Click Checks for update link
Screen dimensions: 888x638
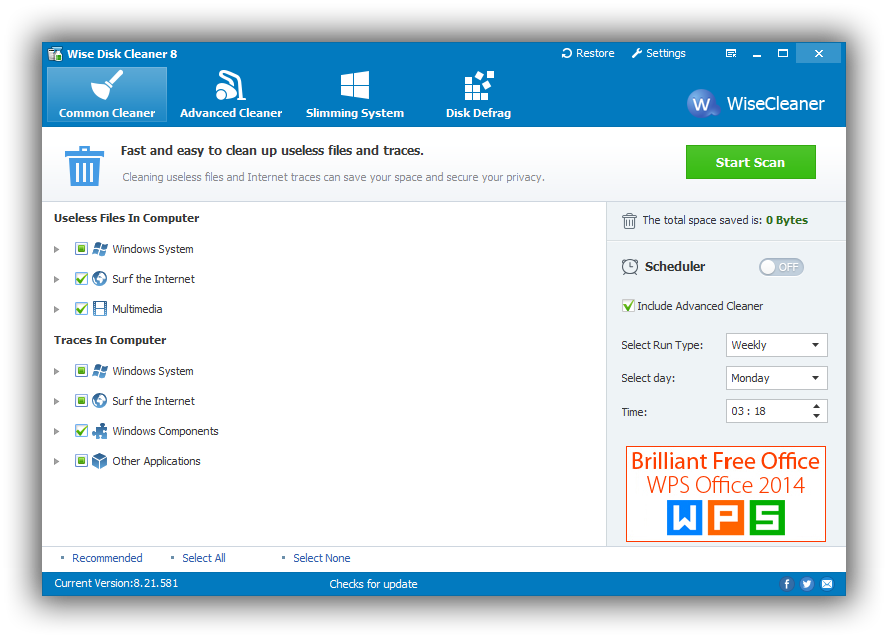(x=373, y=584)
